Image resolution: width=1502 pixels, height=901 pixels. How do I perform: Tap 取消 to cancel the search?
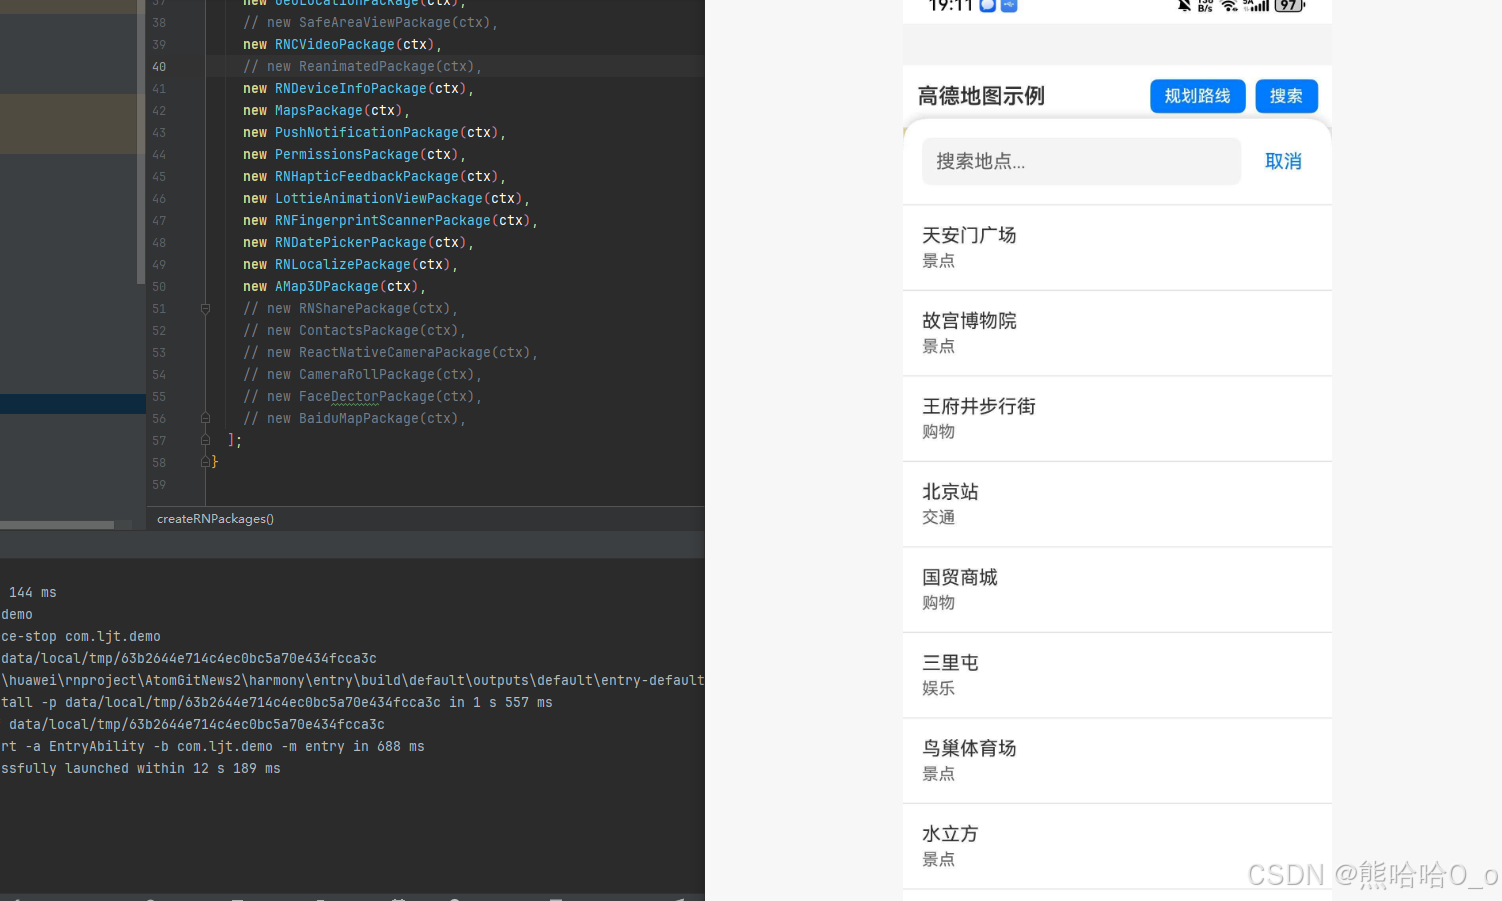click(x=1283, y=161)
